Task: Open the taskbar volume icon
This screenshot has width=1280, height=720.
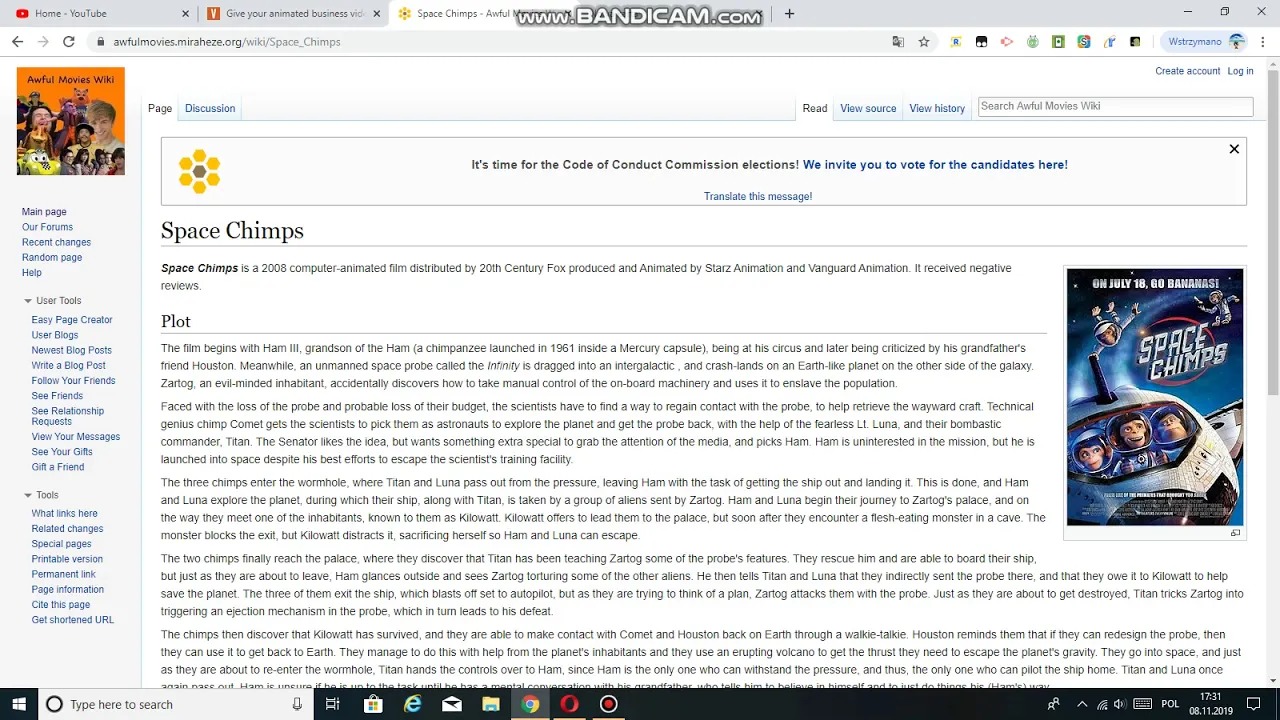Action: click(x=1119, y=704)
